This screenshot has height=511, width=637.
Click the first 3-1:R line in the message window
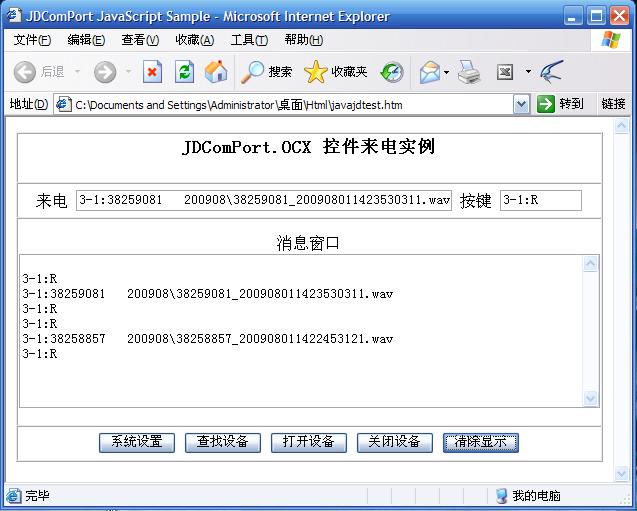pyautogui.click(x=40, y=279)
